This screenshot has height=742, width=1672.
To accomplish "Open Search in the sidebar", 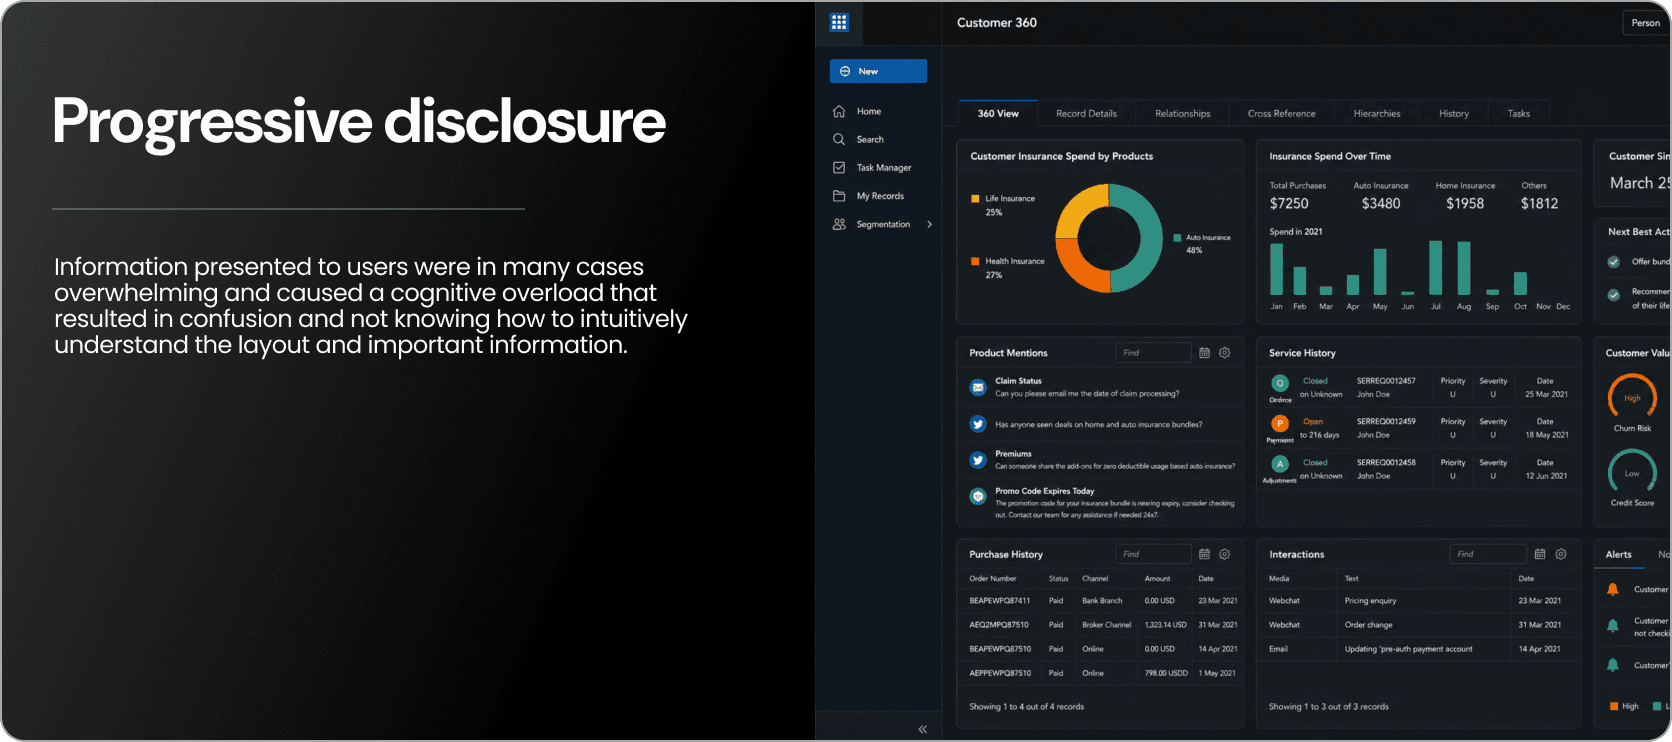I will pos(869,139).
